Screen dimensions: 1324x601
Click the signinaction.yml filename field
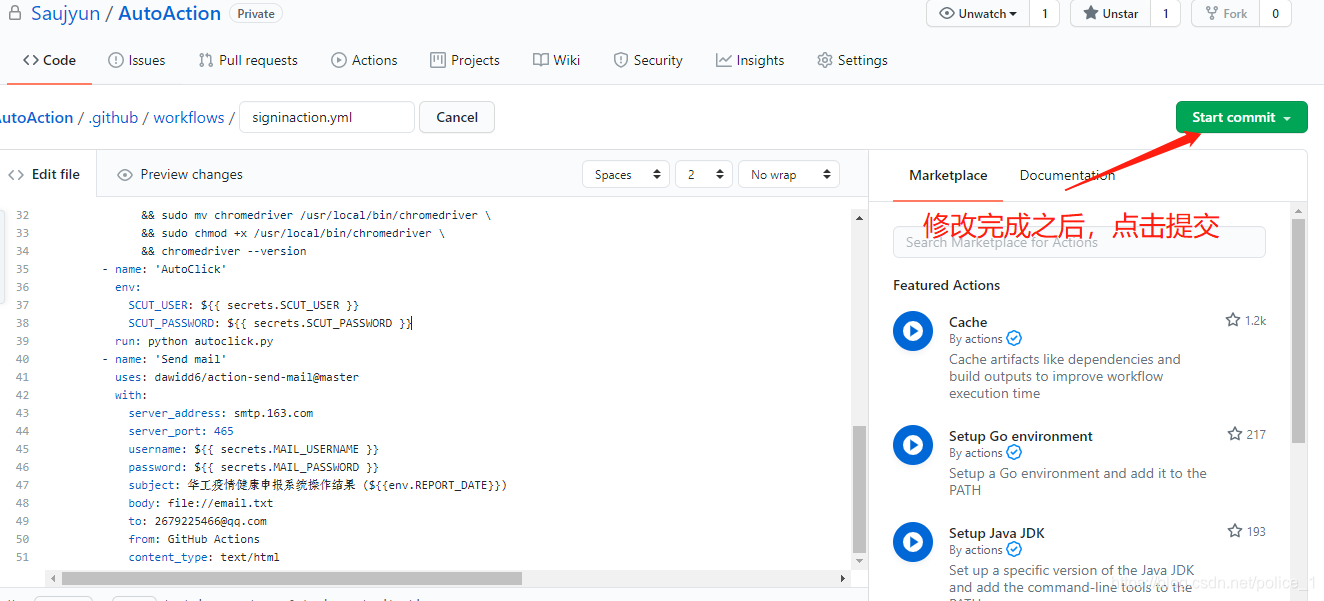327,117
